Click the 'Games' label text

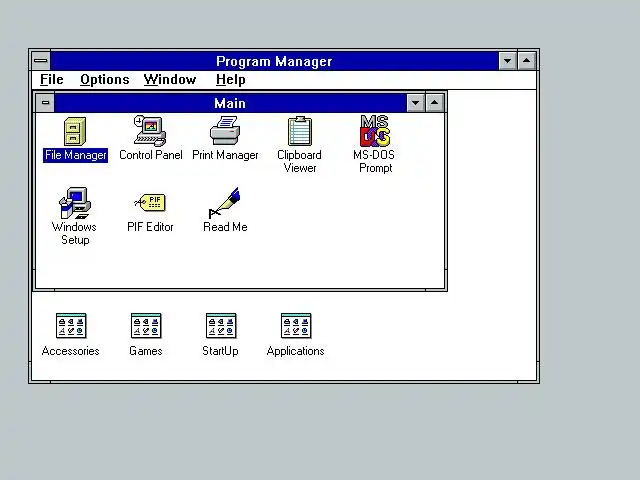(x=146, y=351)
